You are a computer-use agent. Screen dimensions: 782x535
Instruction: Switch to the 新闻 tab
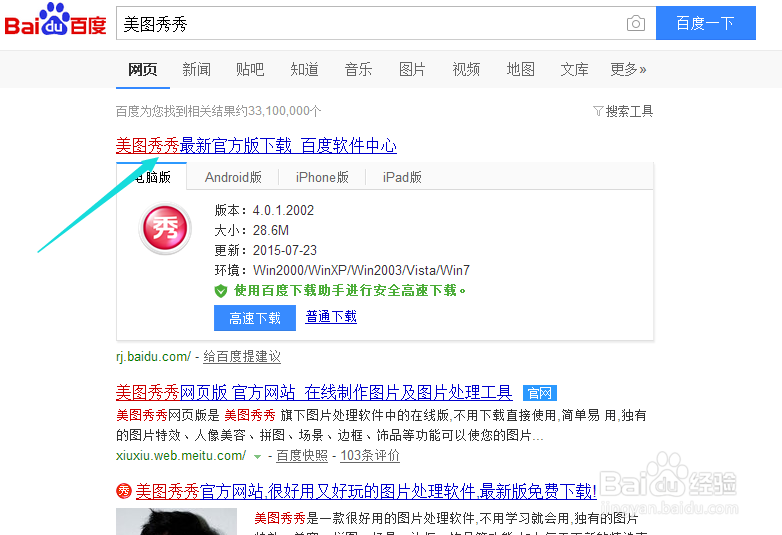click(196, 70)
